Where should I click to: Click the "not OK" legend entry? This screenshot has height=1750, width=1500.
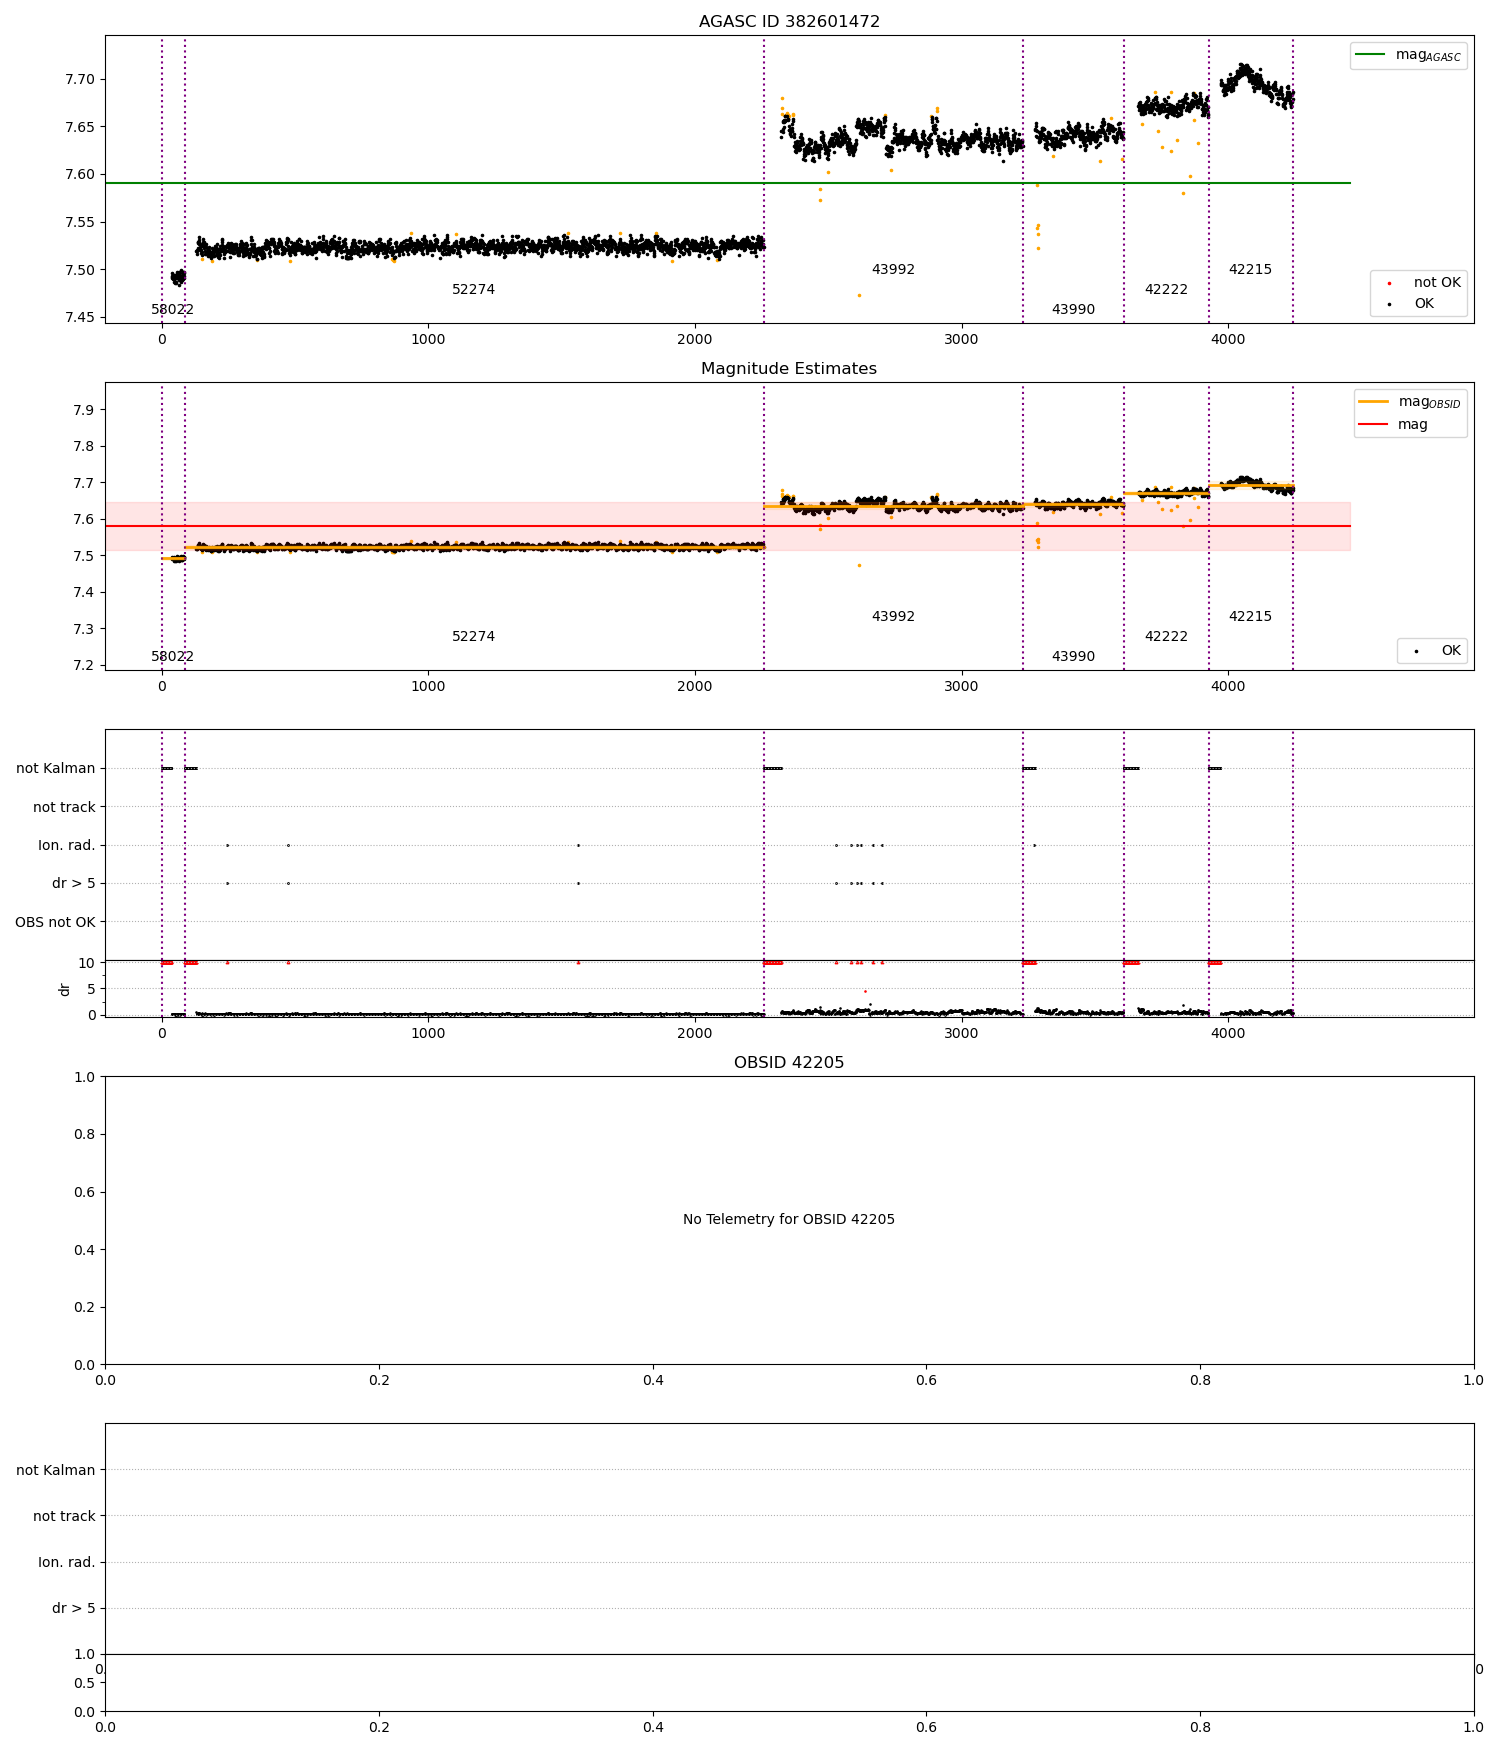(x=1424, y=282)
